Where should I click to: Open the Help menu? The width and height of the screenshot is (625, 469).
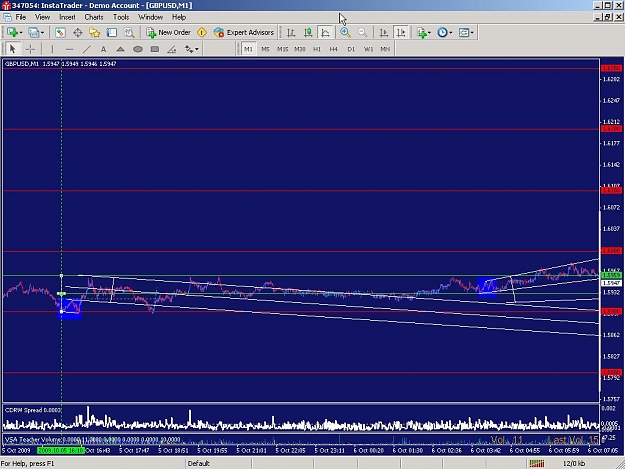pyautogui.click(x=179, y=17)
